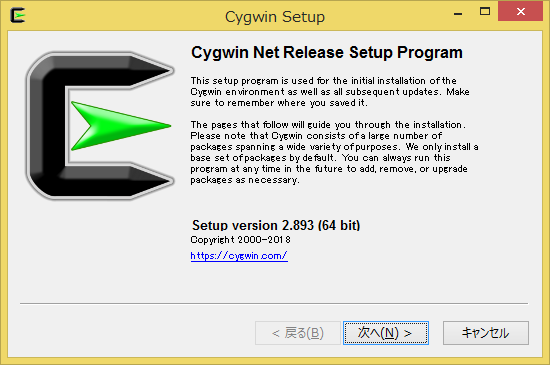Click the 'Cygwin Net Release Setup Program' heading
The height and width of the screenshot is (365, 550).
(x=327, y=53)
